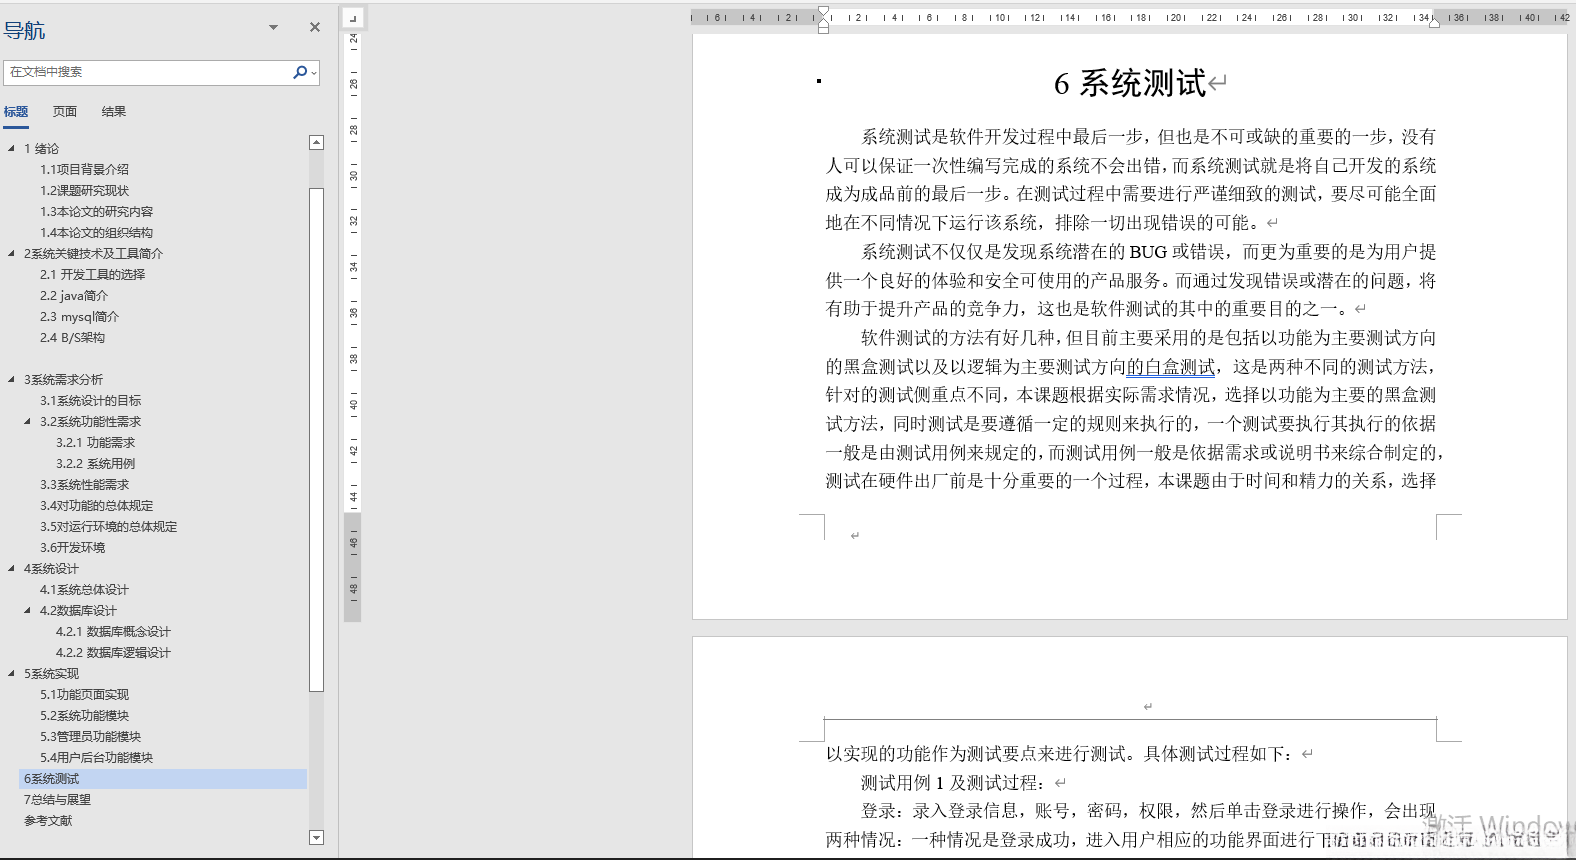Go to 4.1系统总体设计 heading
Image resolution: width=1576 pixels, height=860 pixels.
pyautogui.click(x=84, y=590)
